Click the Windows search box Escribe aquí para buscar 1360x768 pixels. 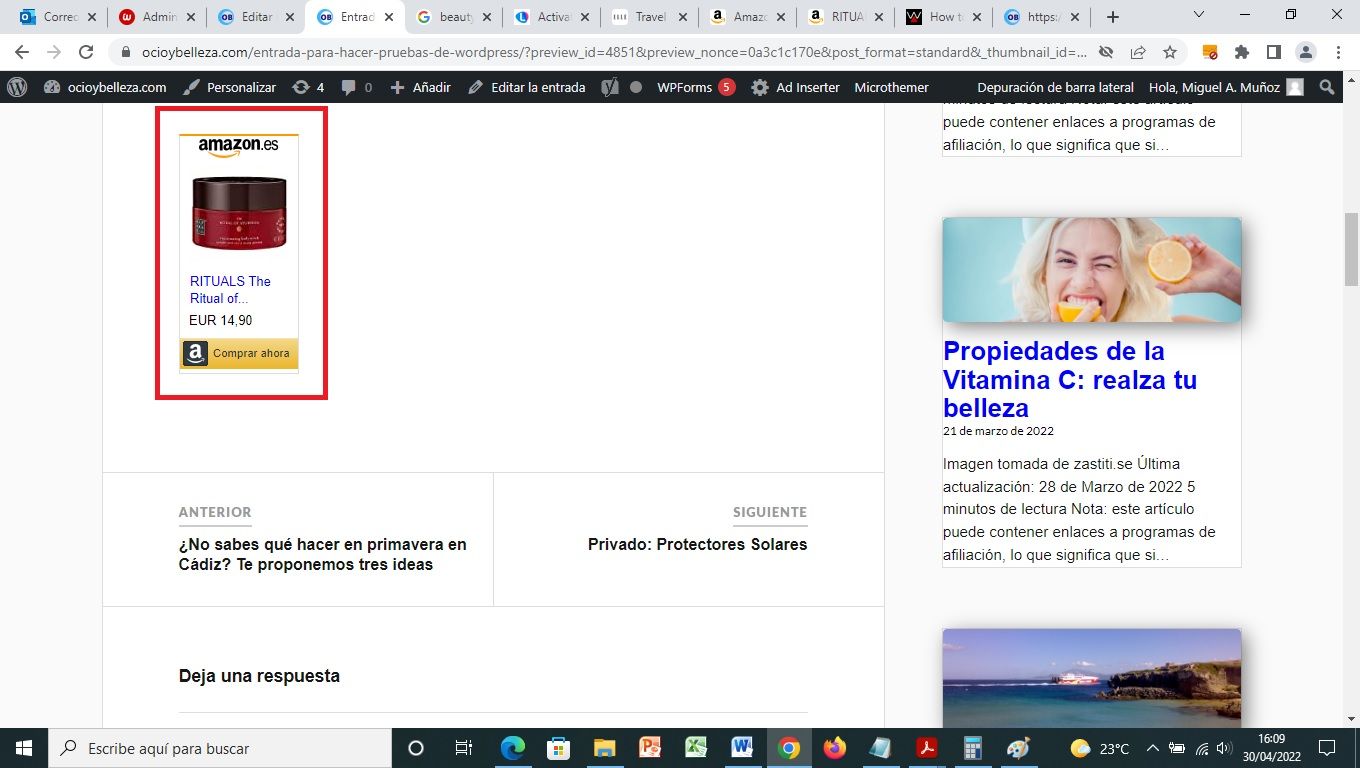(219, 748)
